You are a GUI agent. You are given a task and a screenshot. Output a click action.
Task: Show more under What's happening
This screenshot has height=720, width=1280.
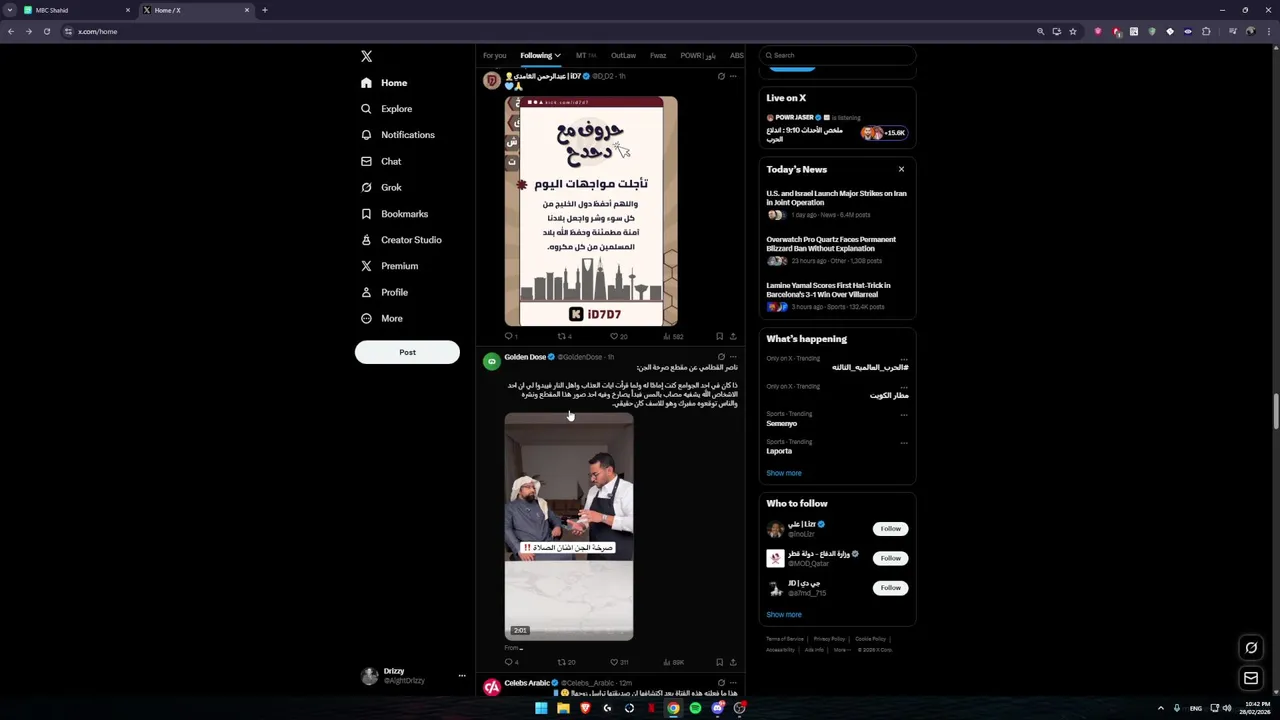point(784,473)
